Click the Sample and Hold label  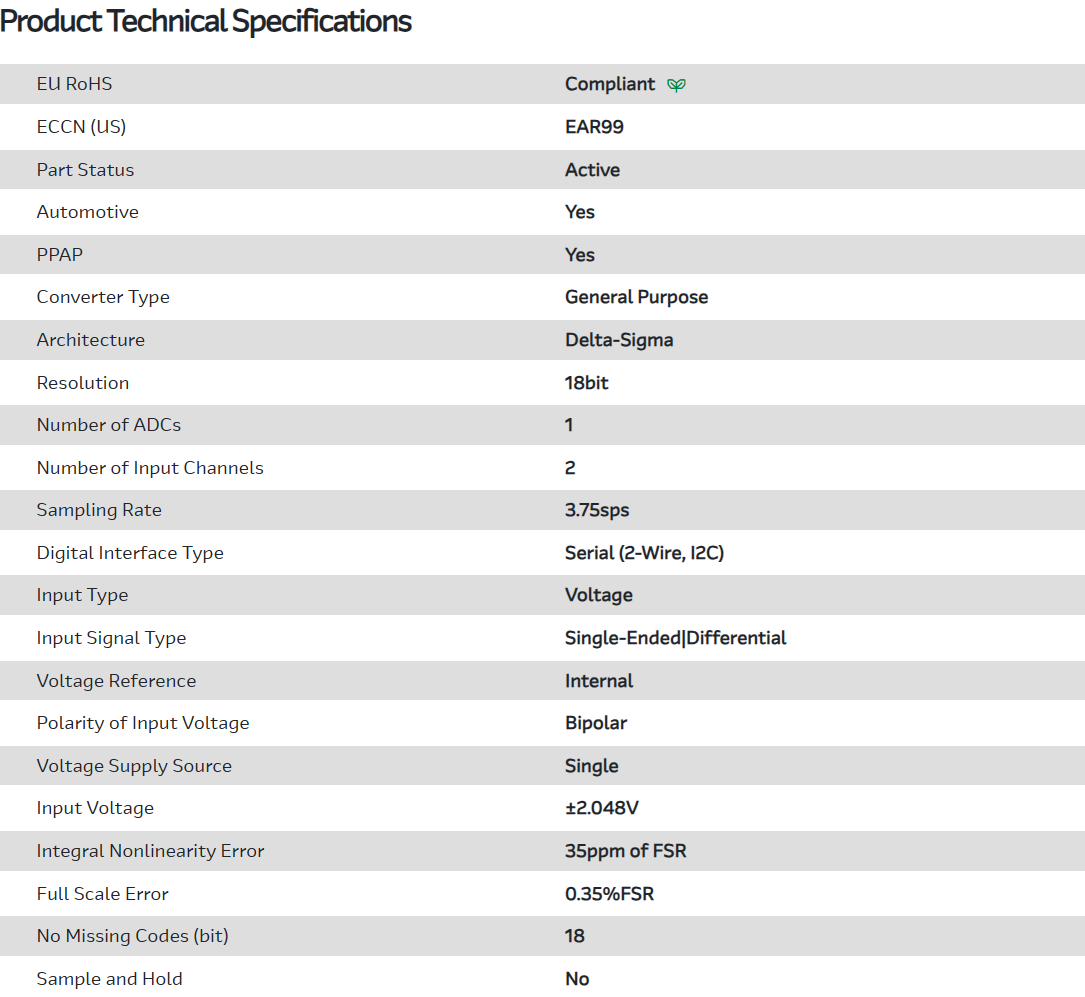tap(109, 979)
